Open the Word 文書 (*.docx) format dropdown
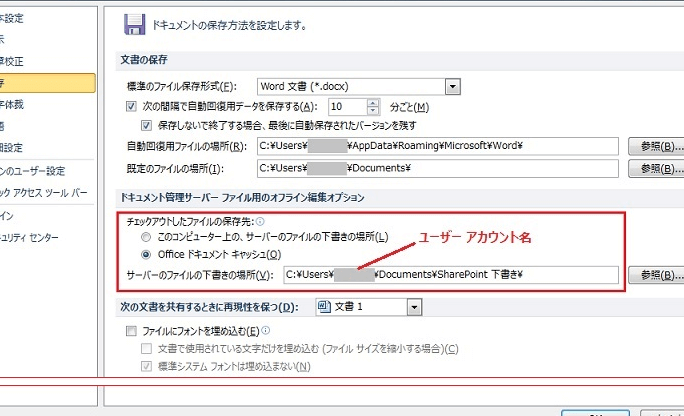Viewport: 684px width, 416px height. (x=452, y=87)
